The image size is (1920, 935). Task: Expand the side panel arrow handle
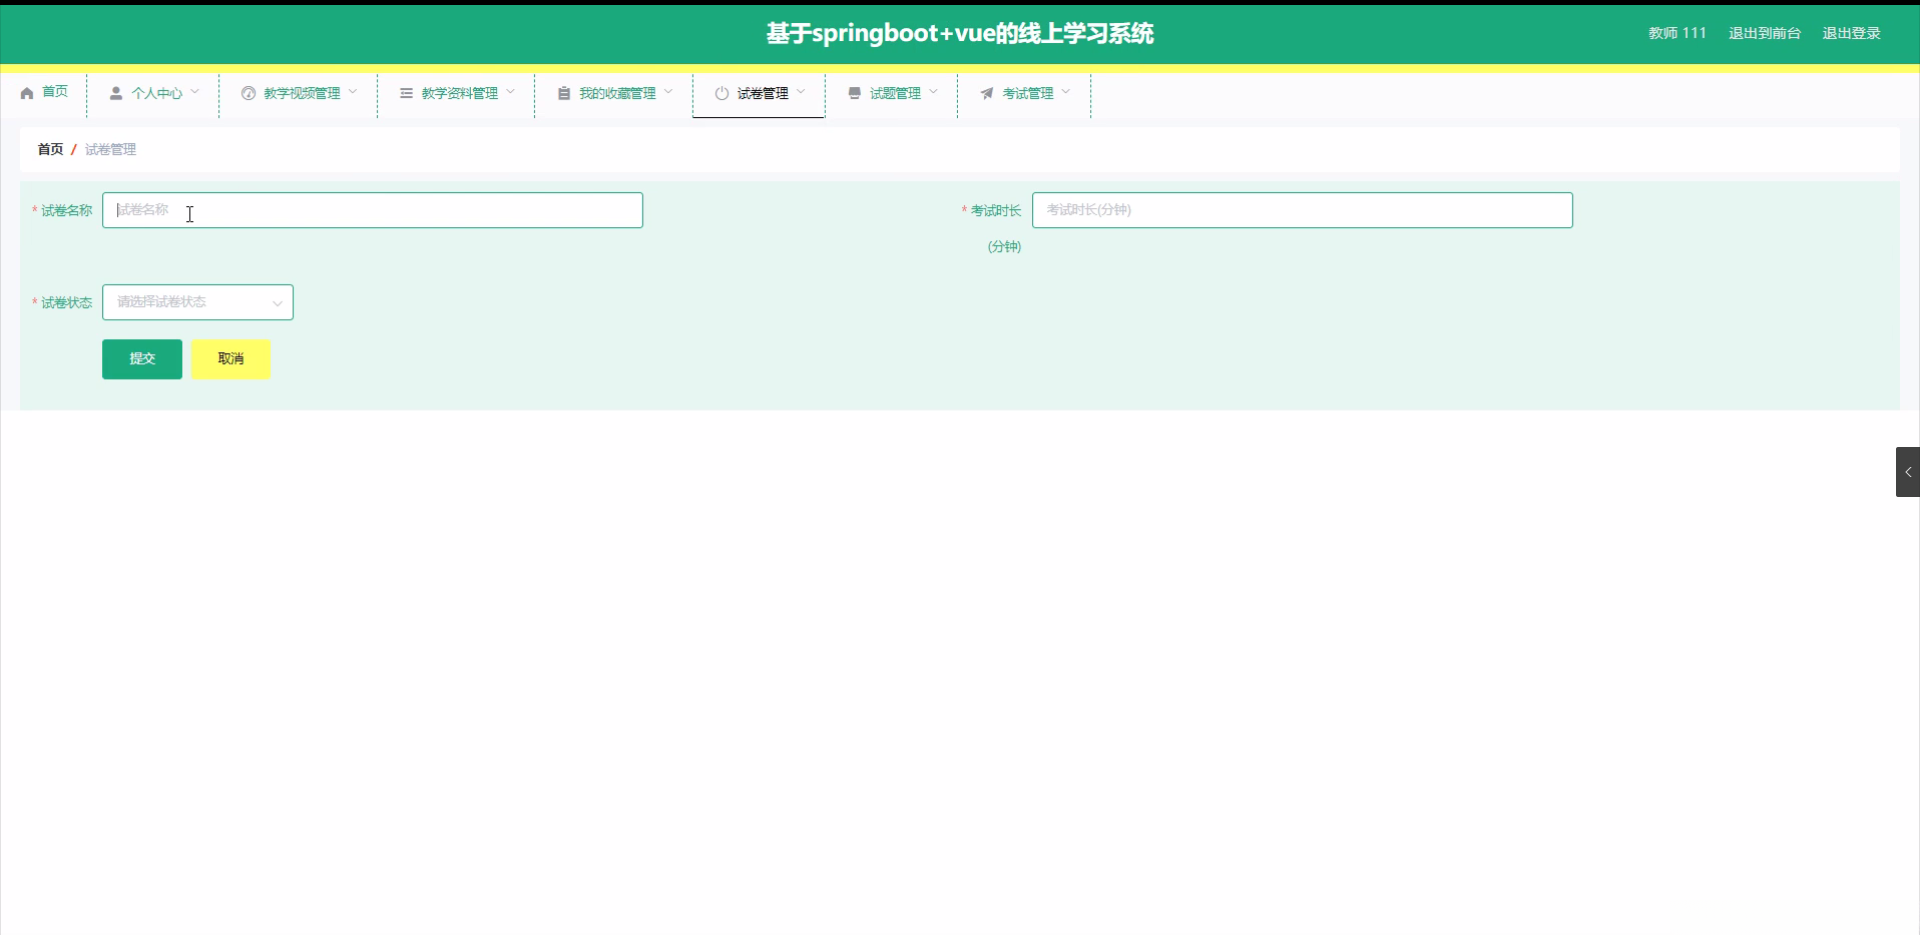(1908, 472)
